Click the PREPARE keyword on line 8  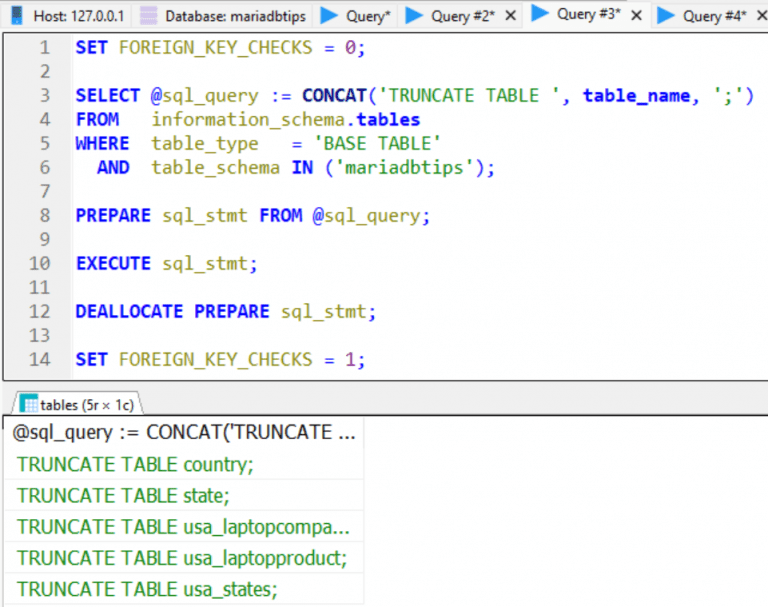[113, 216]
